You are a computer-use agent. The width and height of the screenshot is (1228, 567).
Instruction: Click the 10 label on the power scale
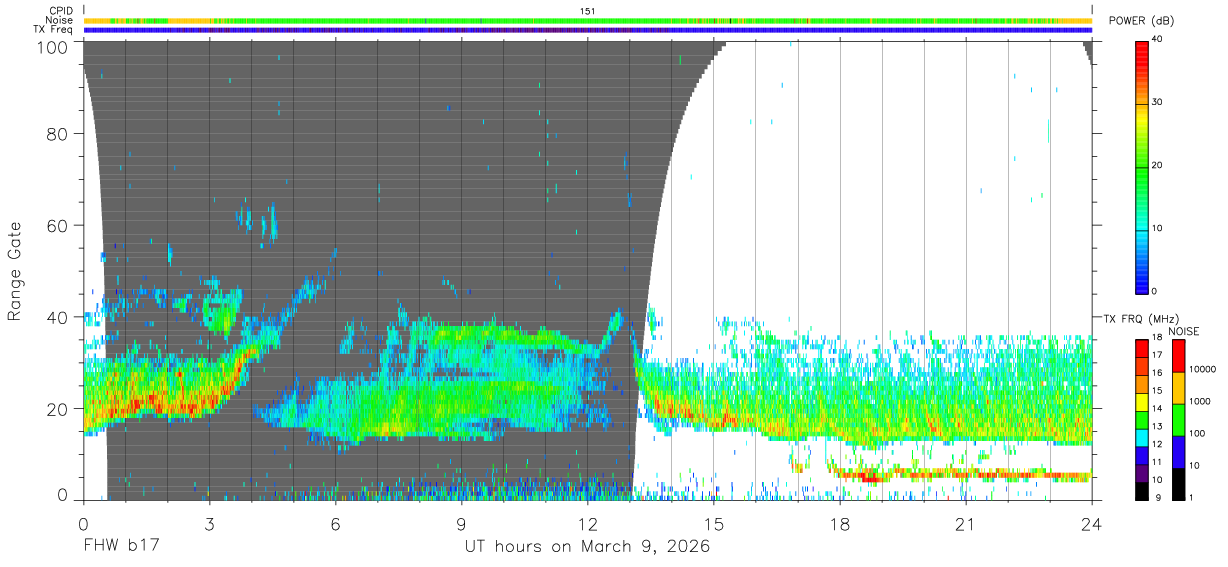1157,228
